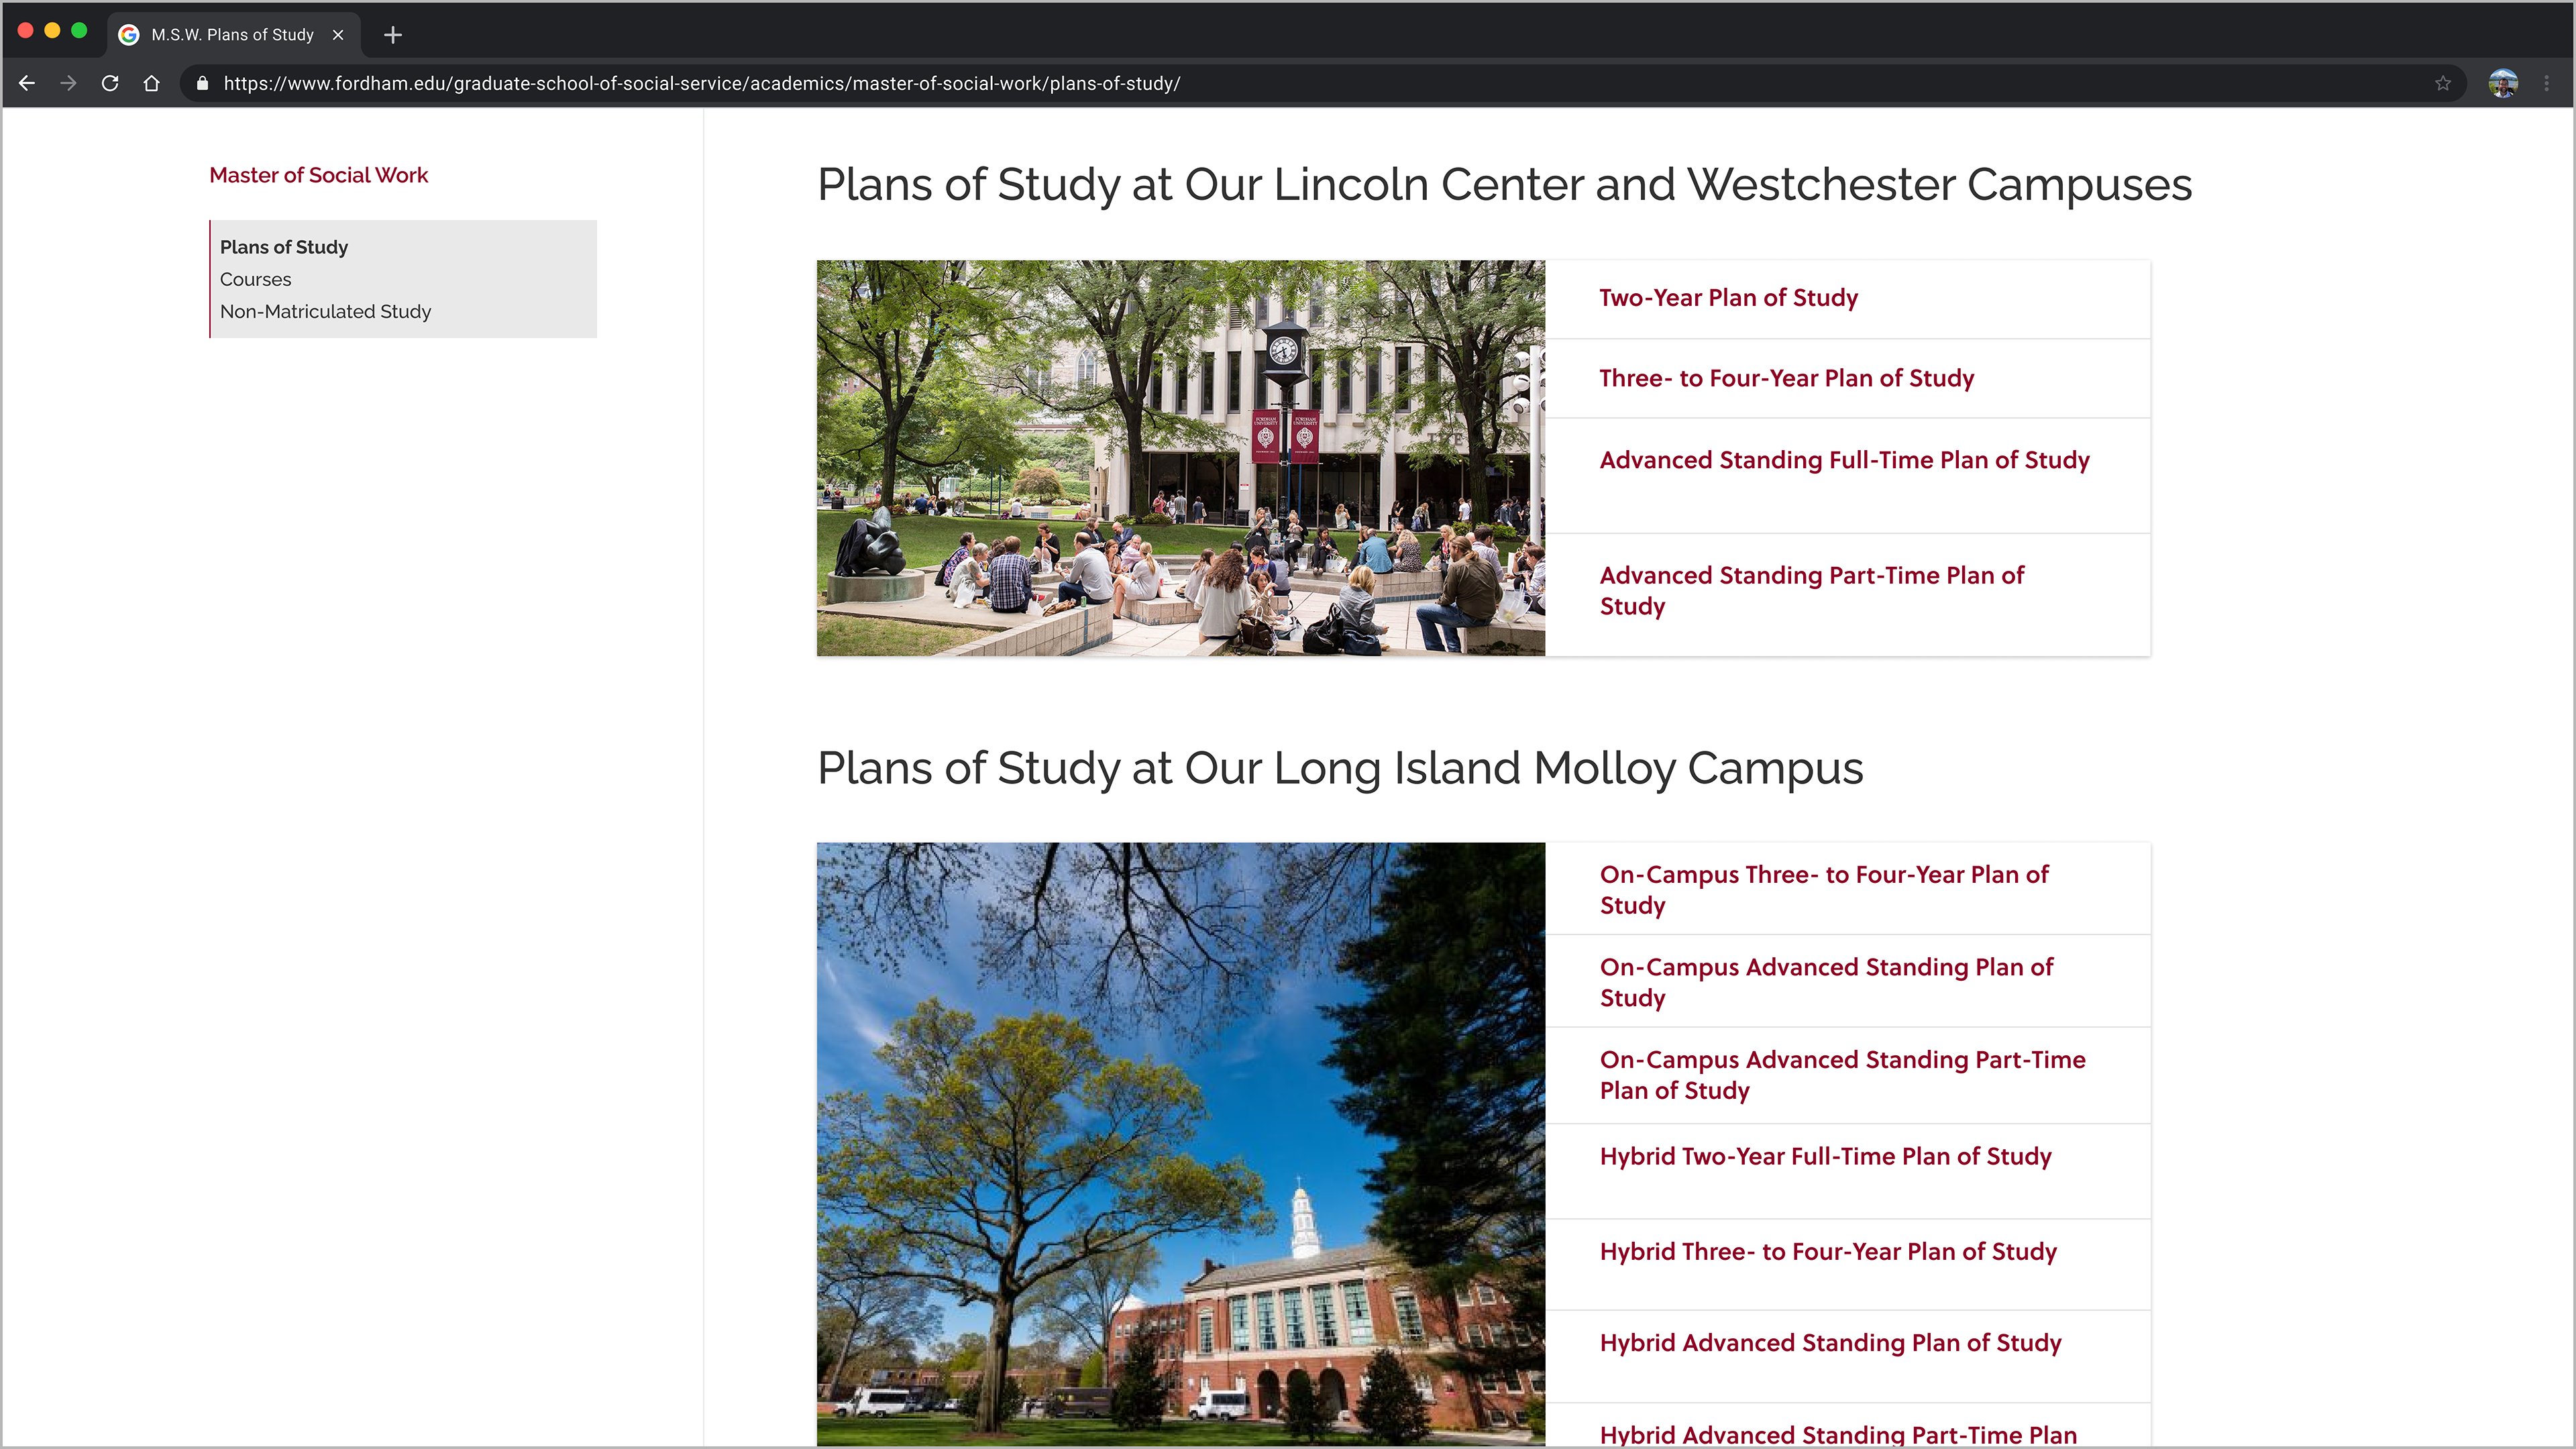Click the red macOS close window button
Viewport: 2576px width, 1449px height.
(26, 31)
